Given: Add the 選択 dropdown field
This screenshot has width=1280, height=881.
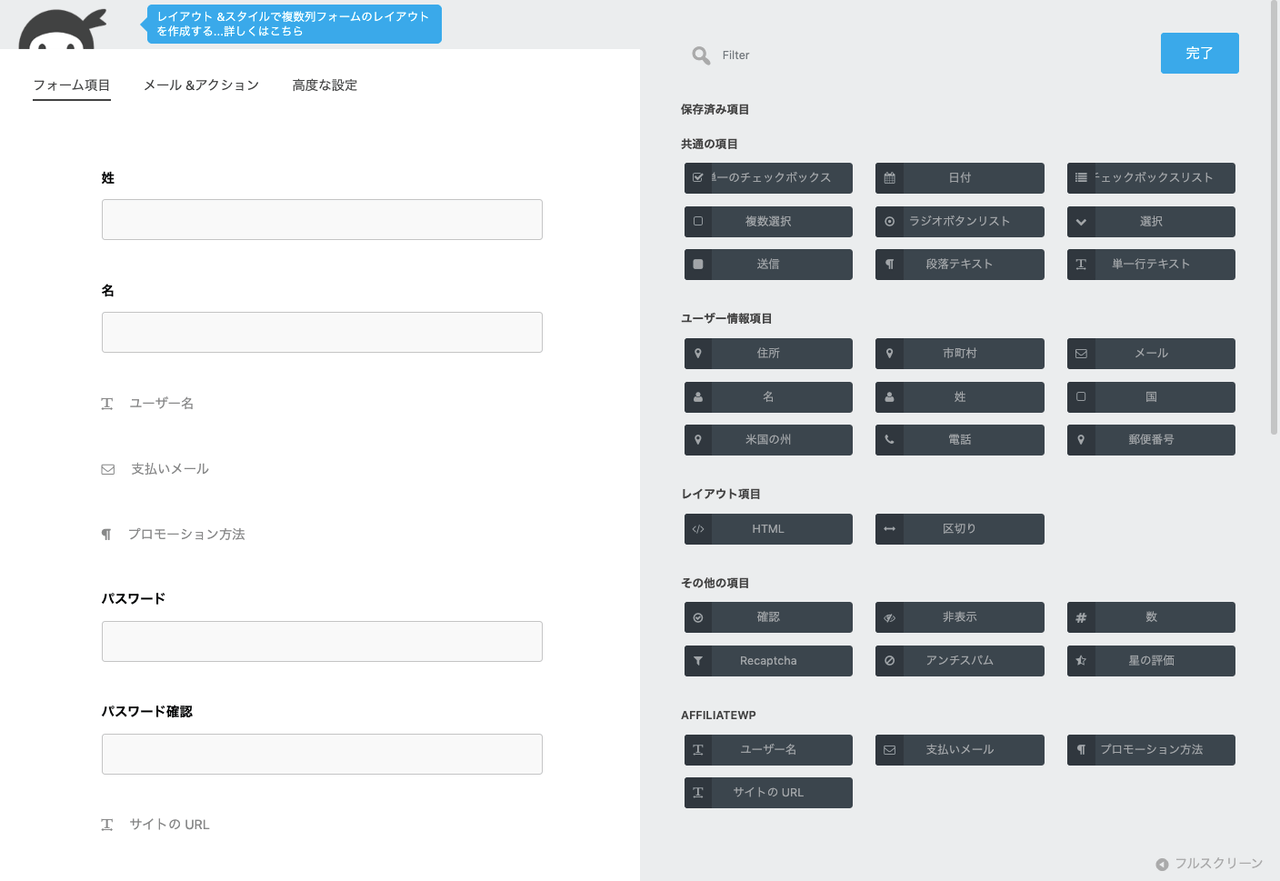Looking at the screenshot, I should point(1151,221).
